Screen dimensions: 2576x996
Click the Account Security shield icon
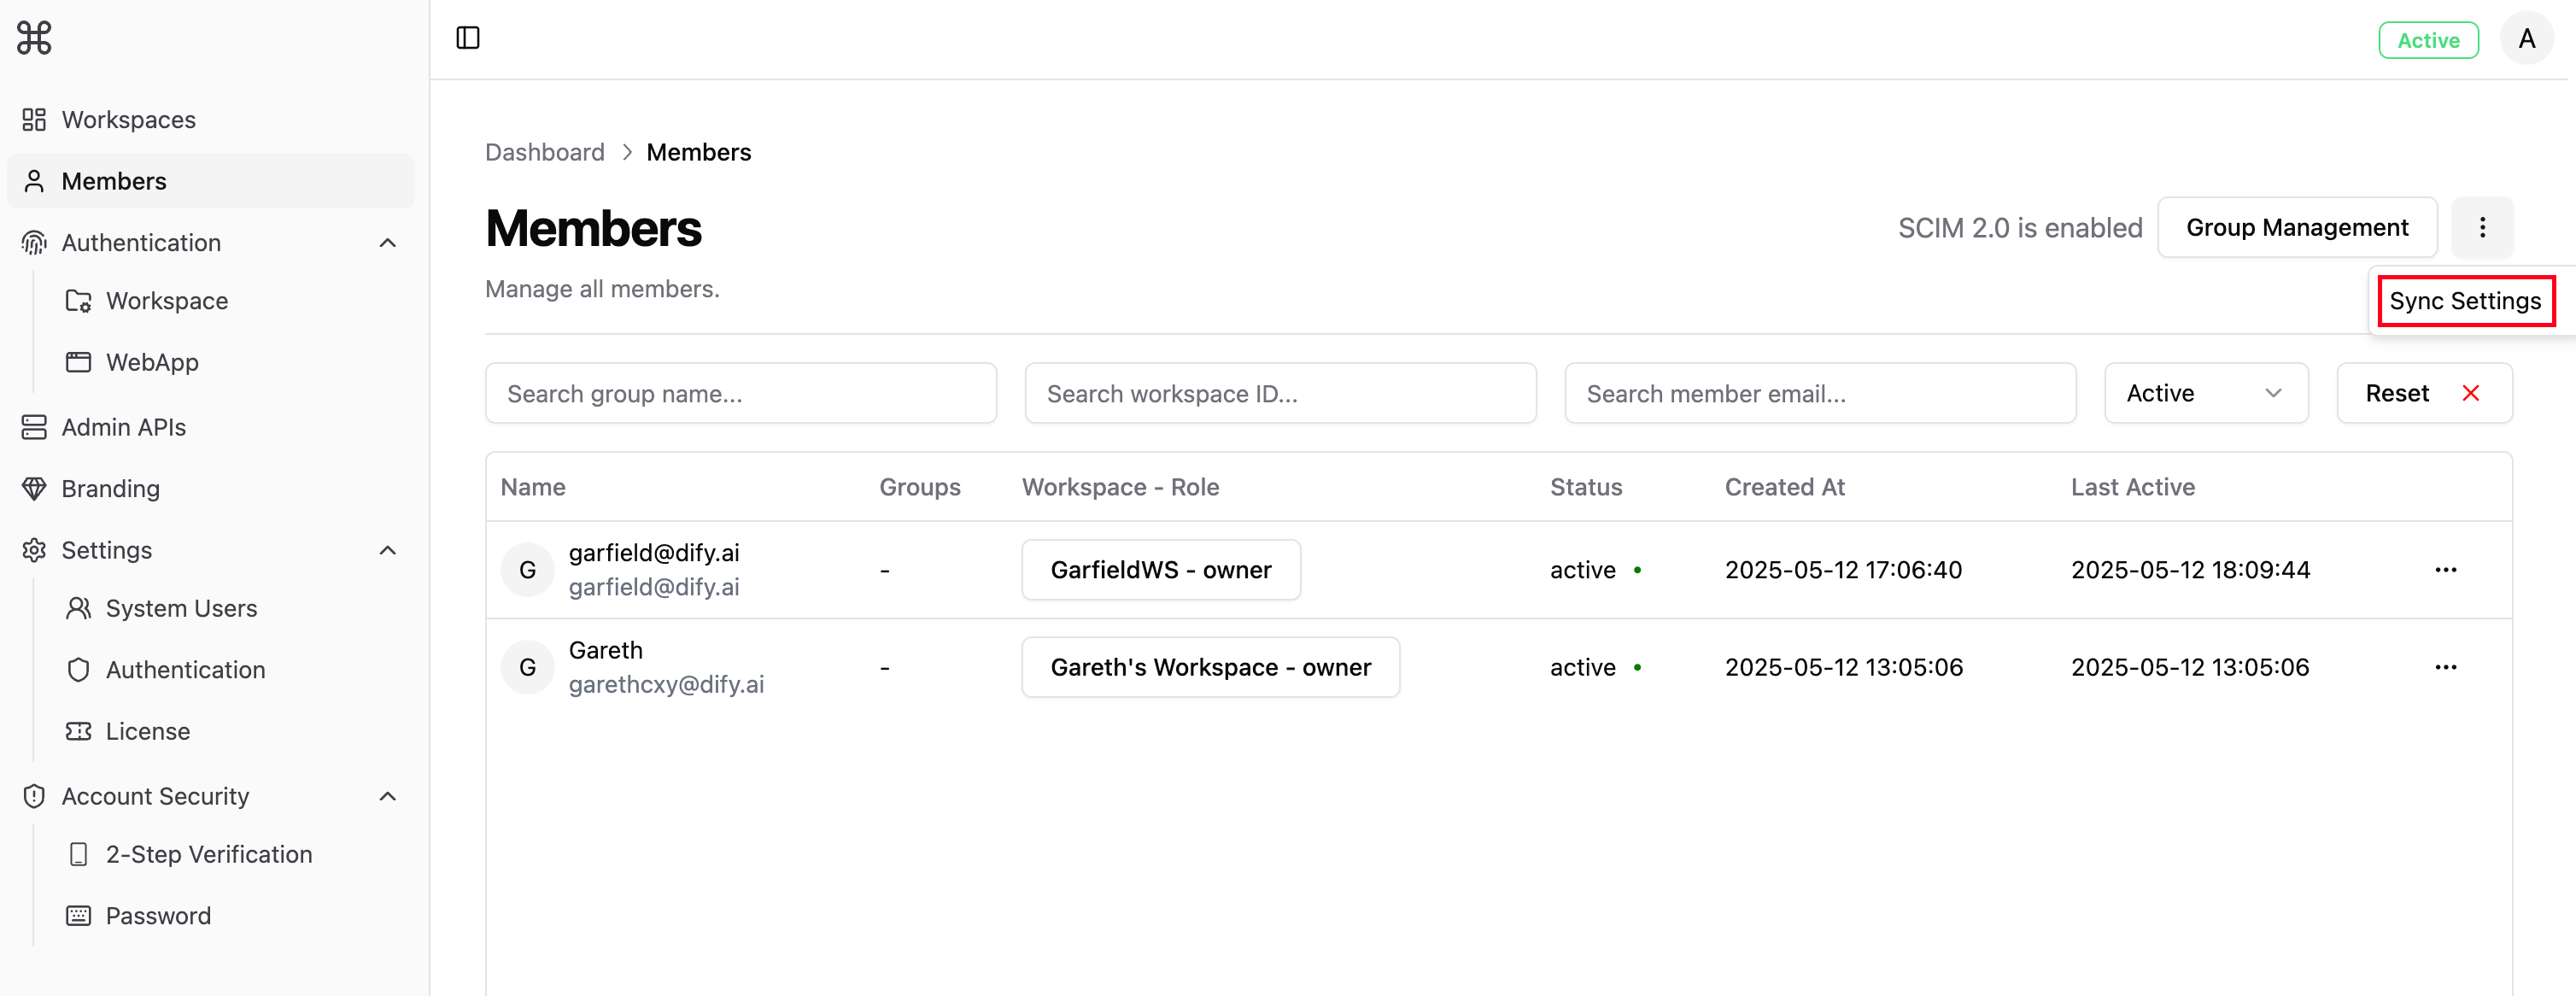[34, 796]
